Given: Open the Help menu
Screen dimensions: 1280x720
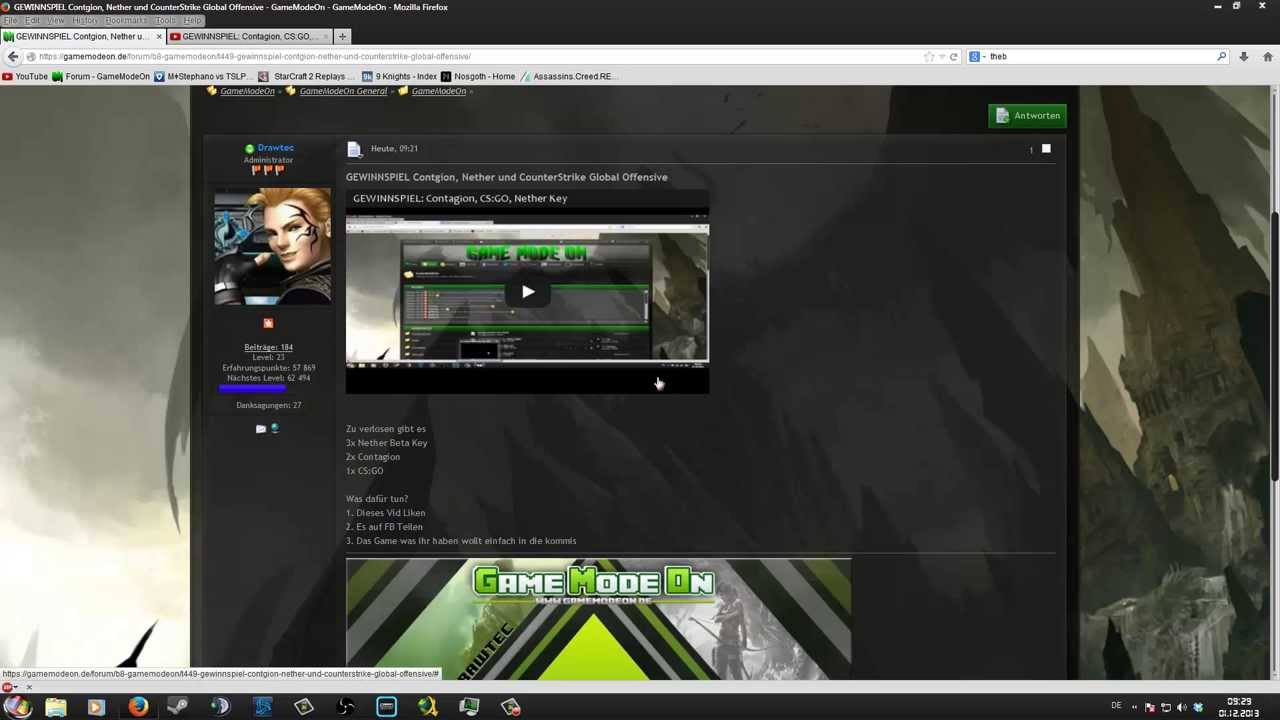Looking at the screenshot, I should (192, 20).
